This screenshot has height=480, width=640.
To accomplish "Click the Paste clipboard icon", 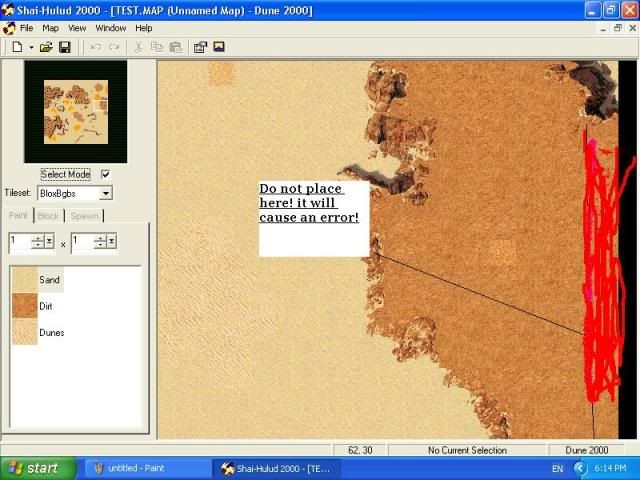I will click(176, 47).
